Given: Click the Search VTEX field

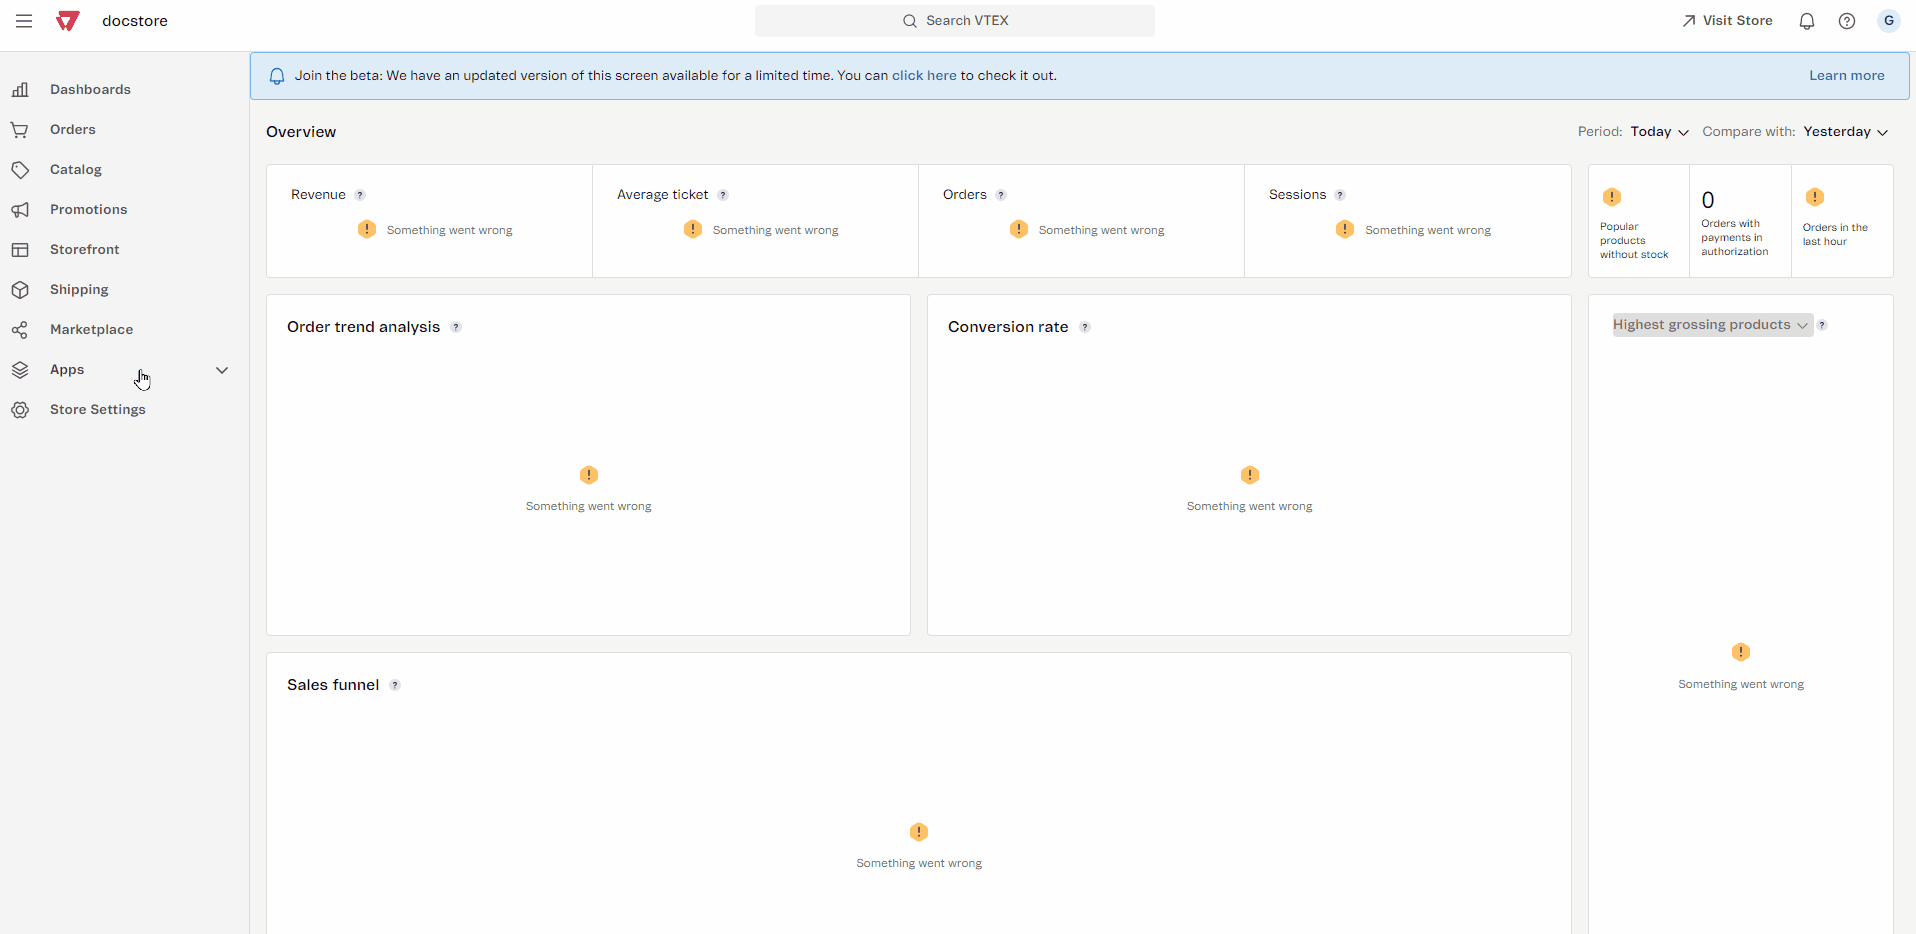Looking at the screenshot, I should pyautogui.click(x=955, y=21).
